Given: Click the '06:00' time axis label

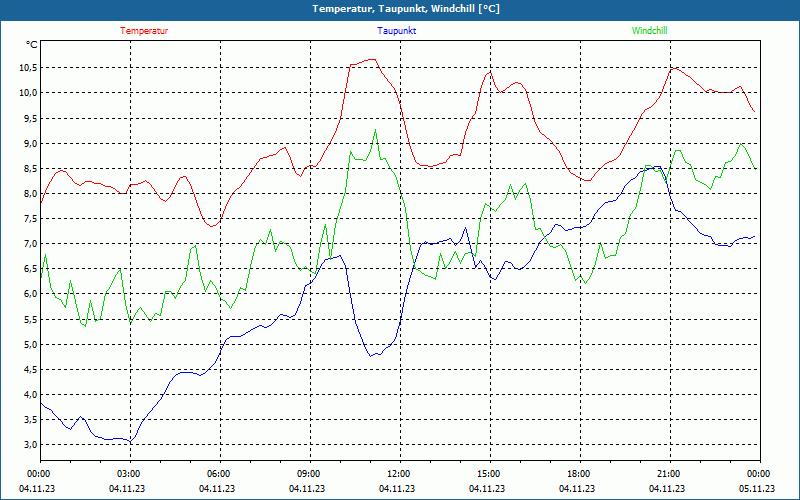Looking at the screenshot, I should [x=218, y=474].
